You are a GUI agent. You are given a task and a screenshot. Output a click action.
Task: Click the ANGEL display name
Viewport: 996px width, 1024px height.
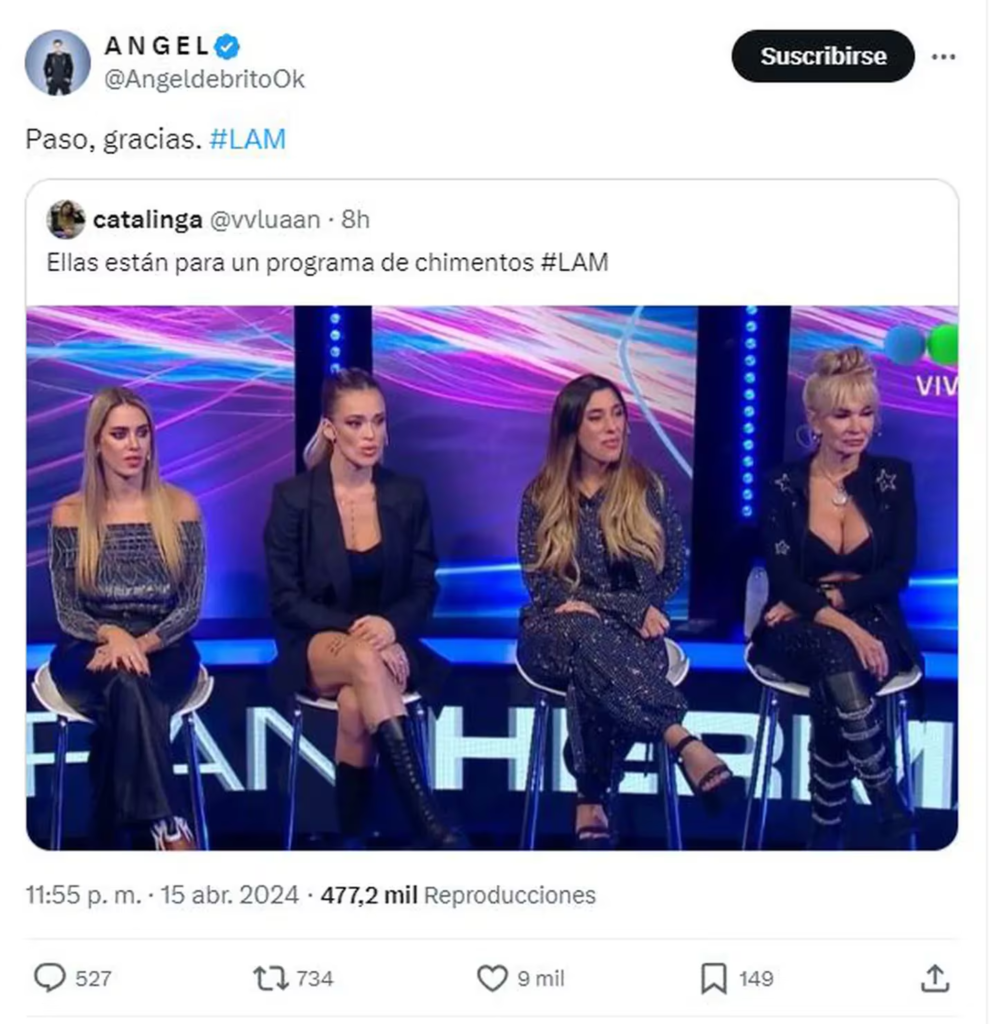click(157, 46)
